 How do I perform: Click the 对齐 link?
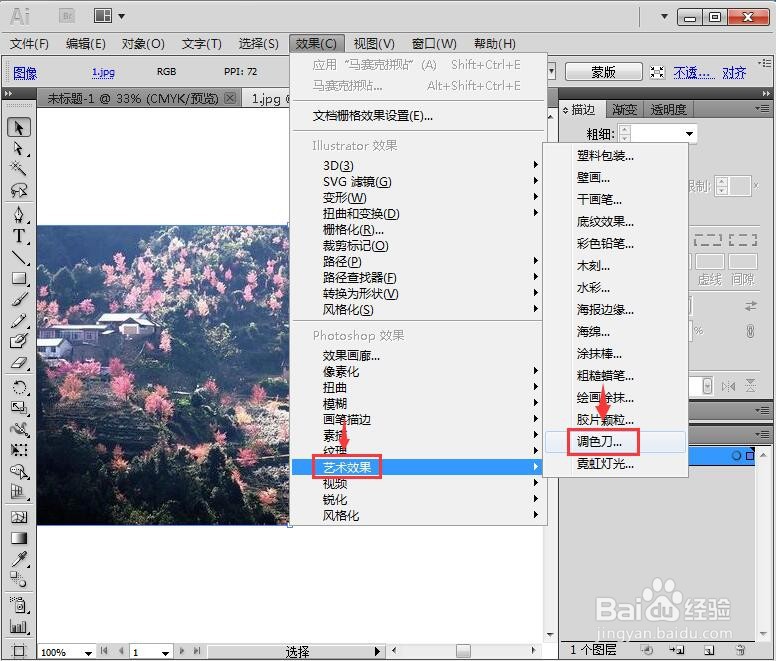tap(734, 73)
